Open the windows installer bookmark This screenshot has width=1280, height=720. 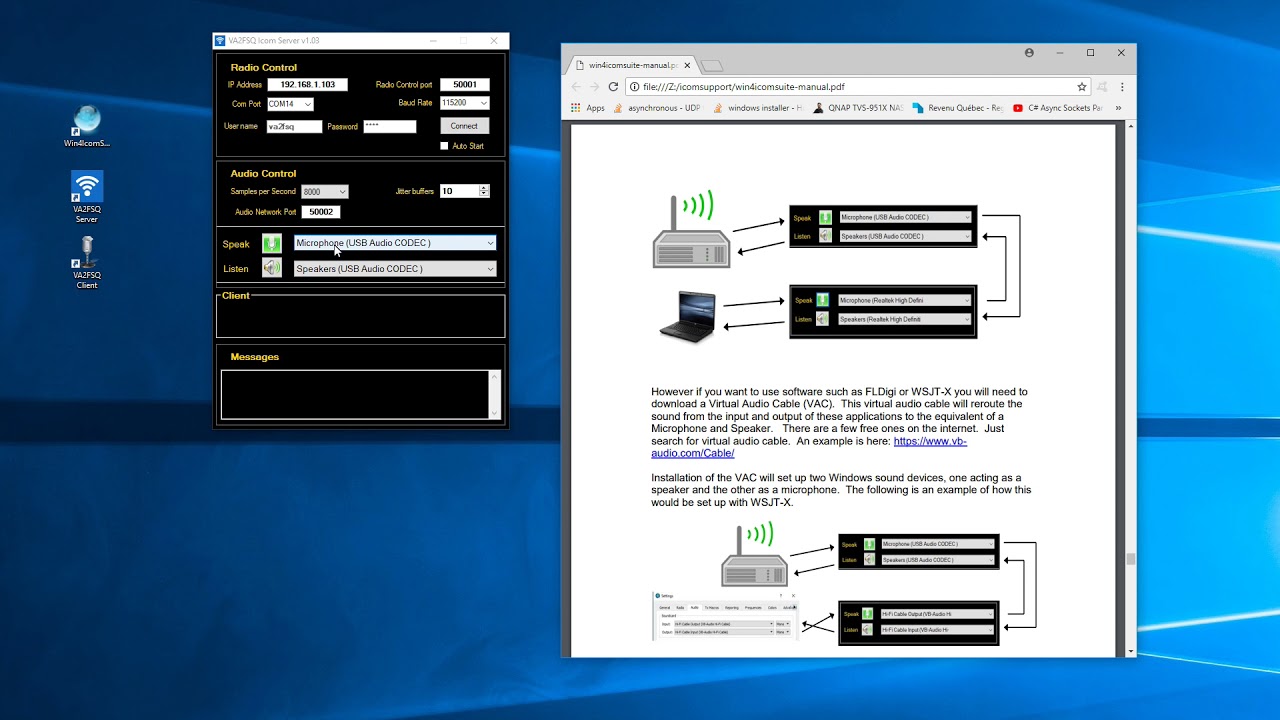[757, 108]
